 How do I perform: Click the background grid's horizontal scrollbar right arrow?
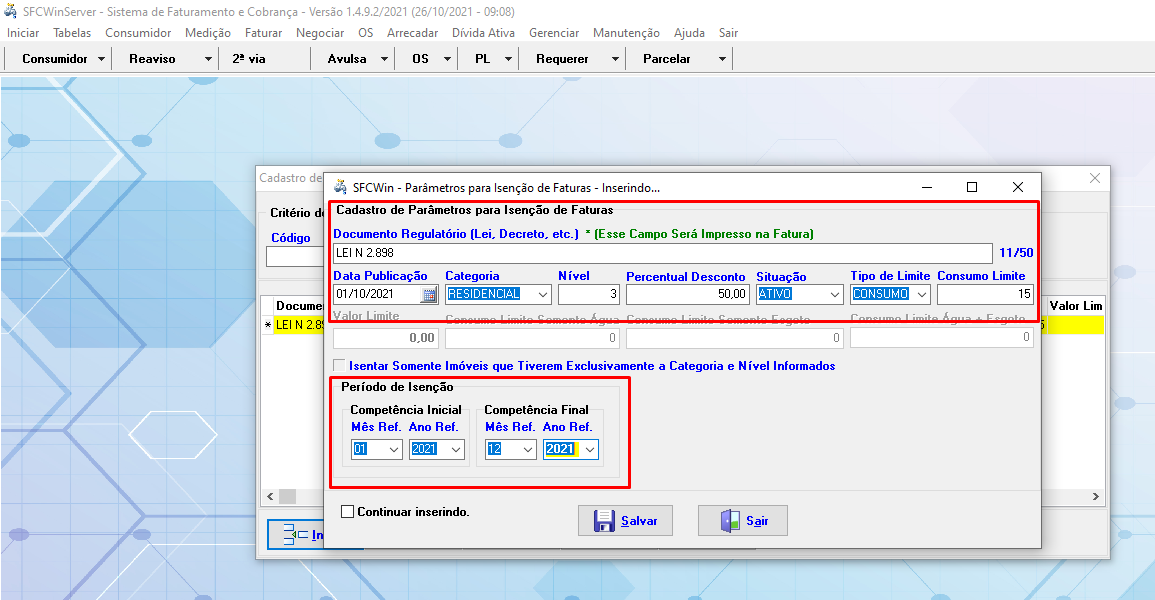pos(1096,497)
